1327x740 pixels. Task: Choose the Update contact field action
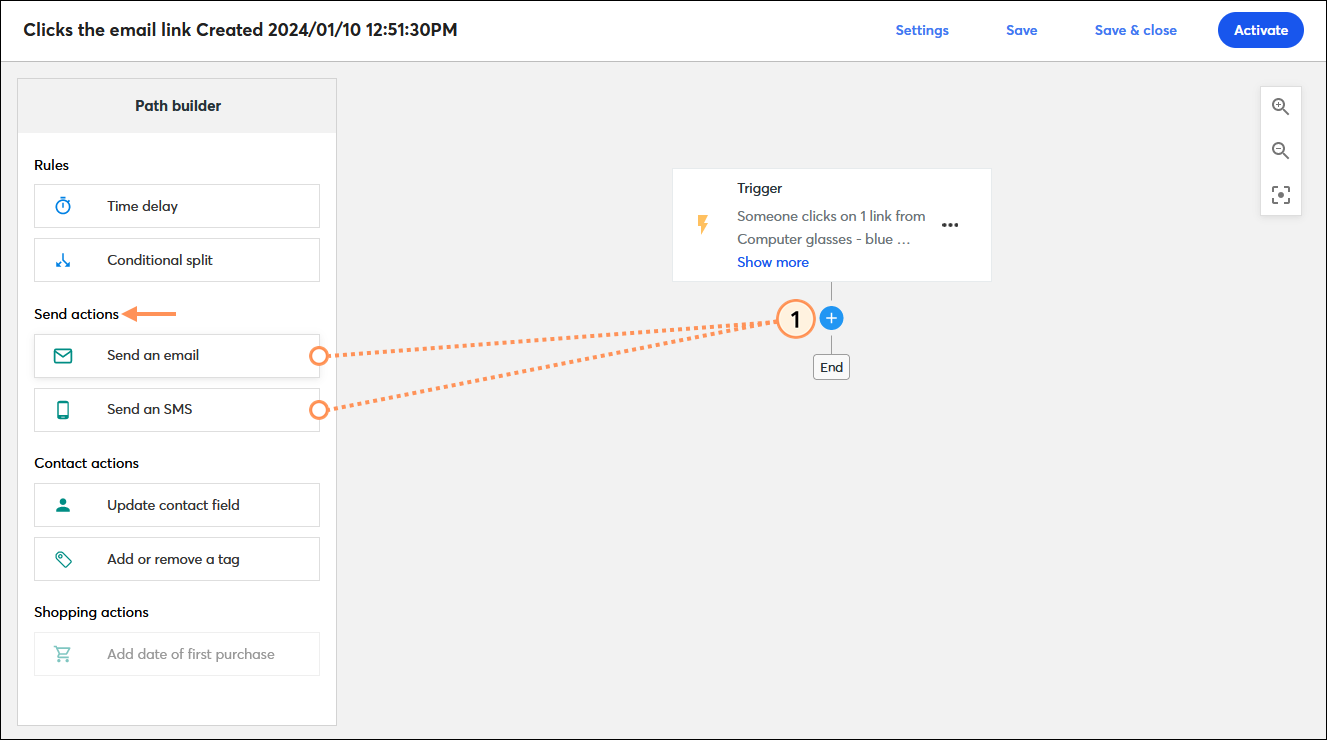(x=177, y=505)
